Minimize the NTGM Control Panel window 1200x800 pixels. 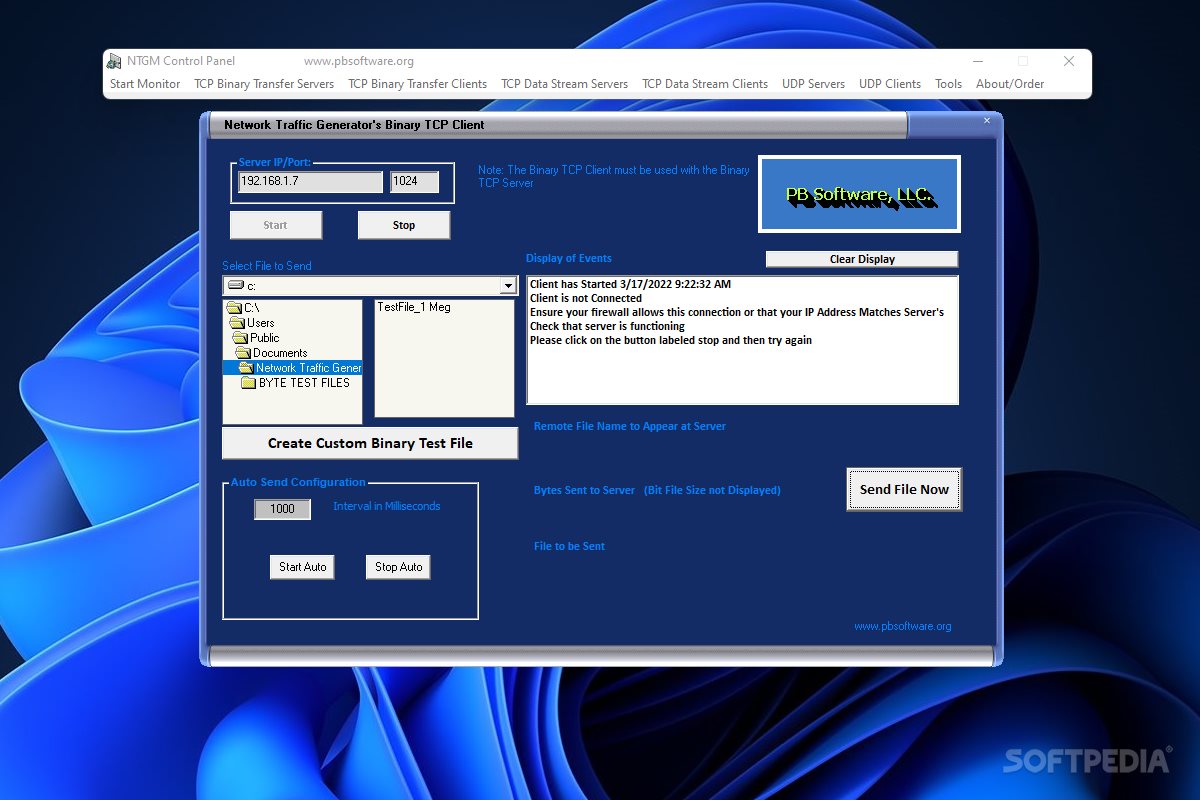[976, 61]
